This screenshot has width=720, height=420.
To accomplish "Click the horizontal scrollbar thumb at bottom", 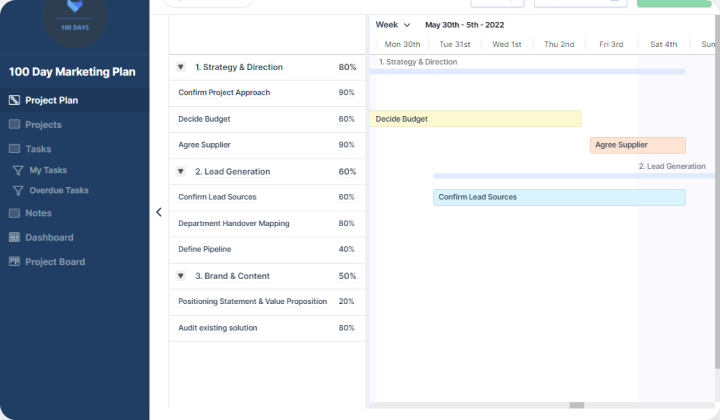I will point(576,405).
